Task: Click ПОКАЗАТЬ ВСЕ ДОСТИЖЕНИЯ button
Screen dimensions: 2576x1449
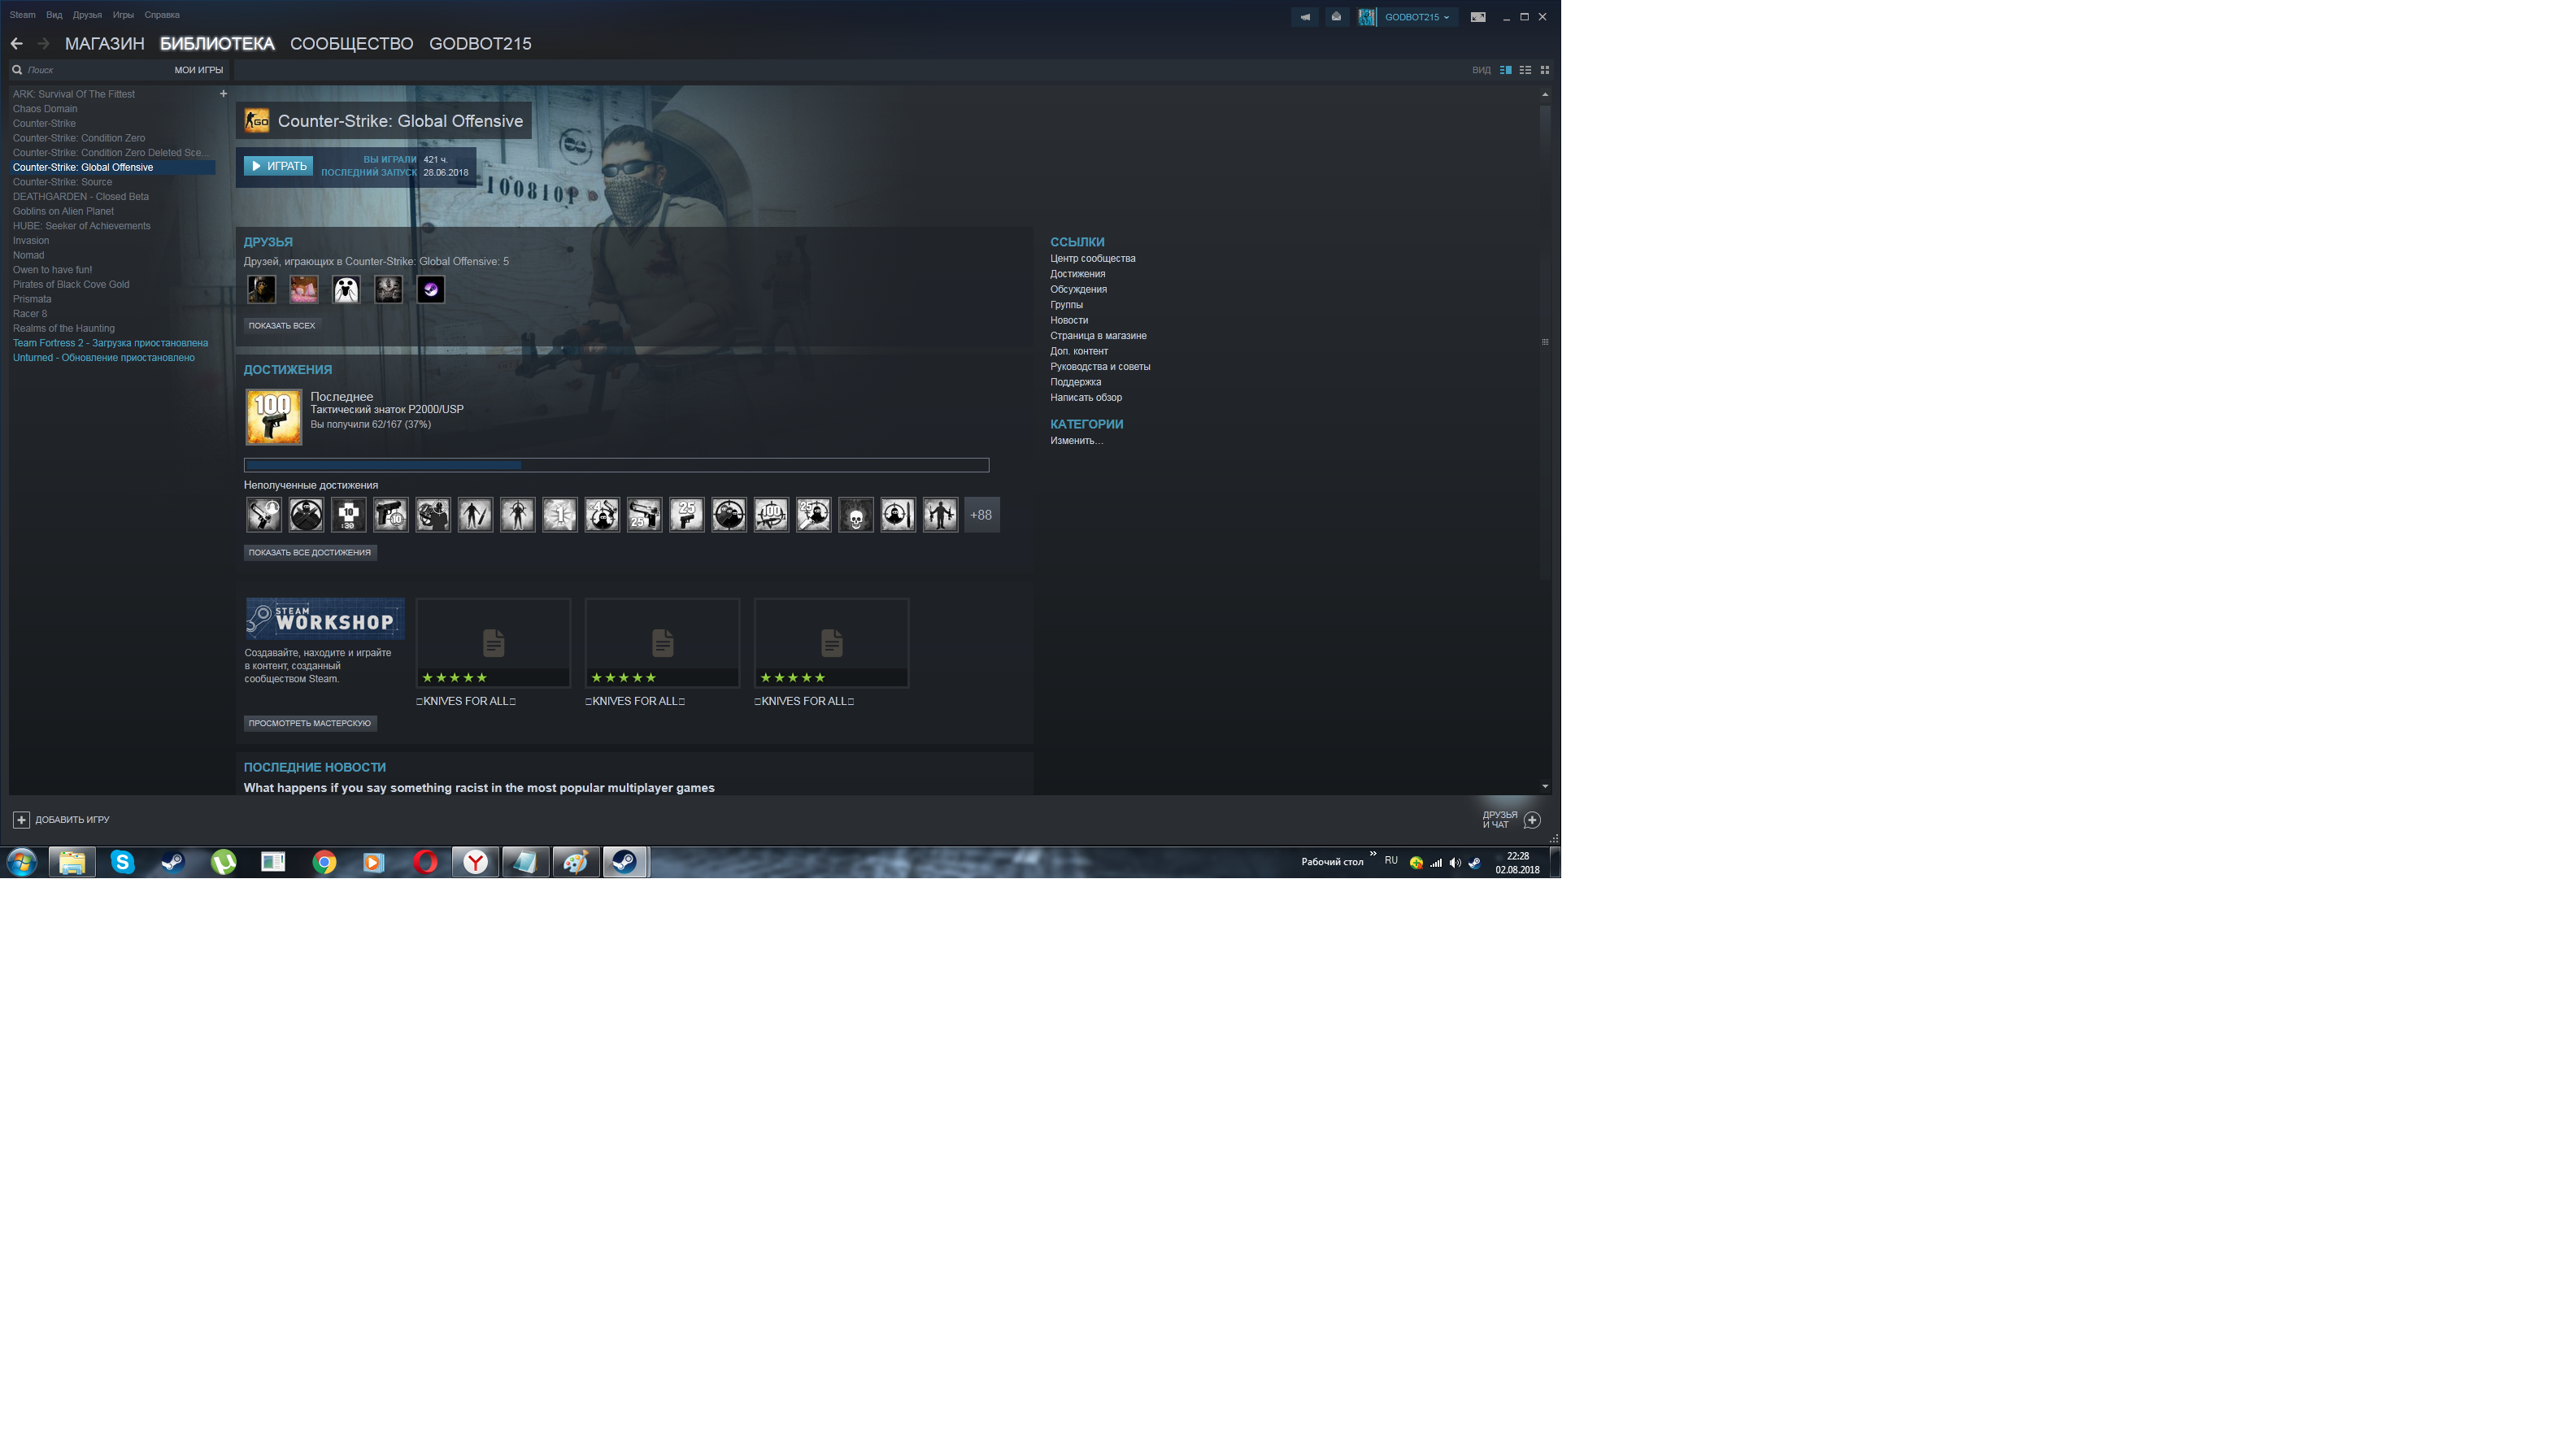Action: click(310, 553)
